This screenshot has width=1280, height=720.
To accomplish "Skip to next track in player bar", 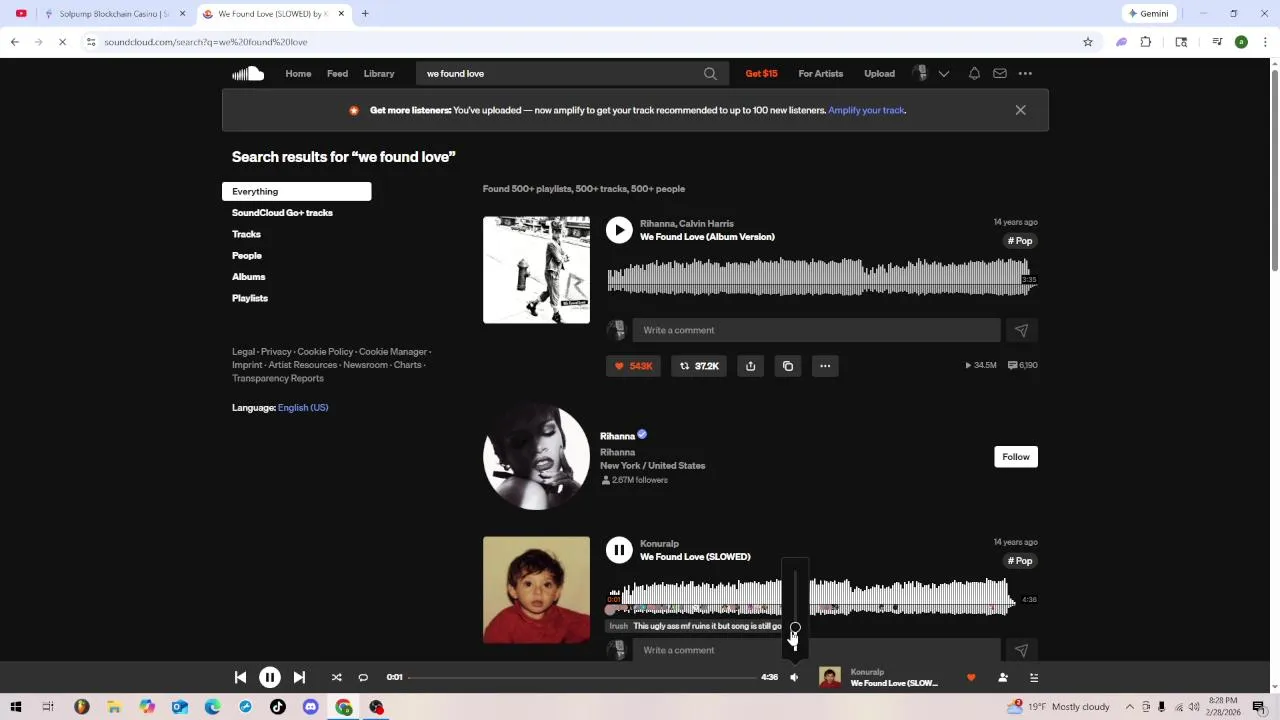I will coord(299,677).
